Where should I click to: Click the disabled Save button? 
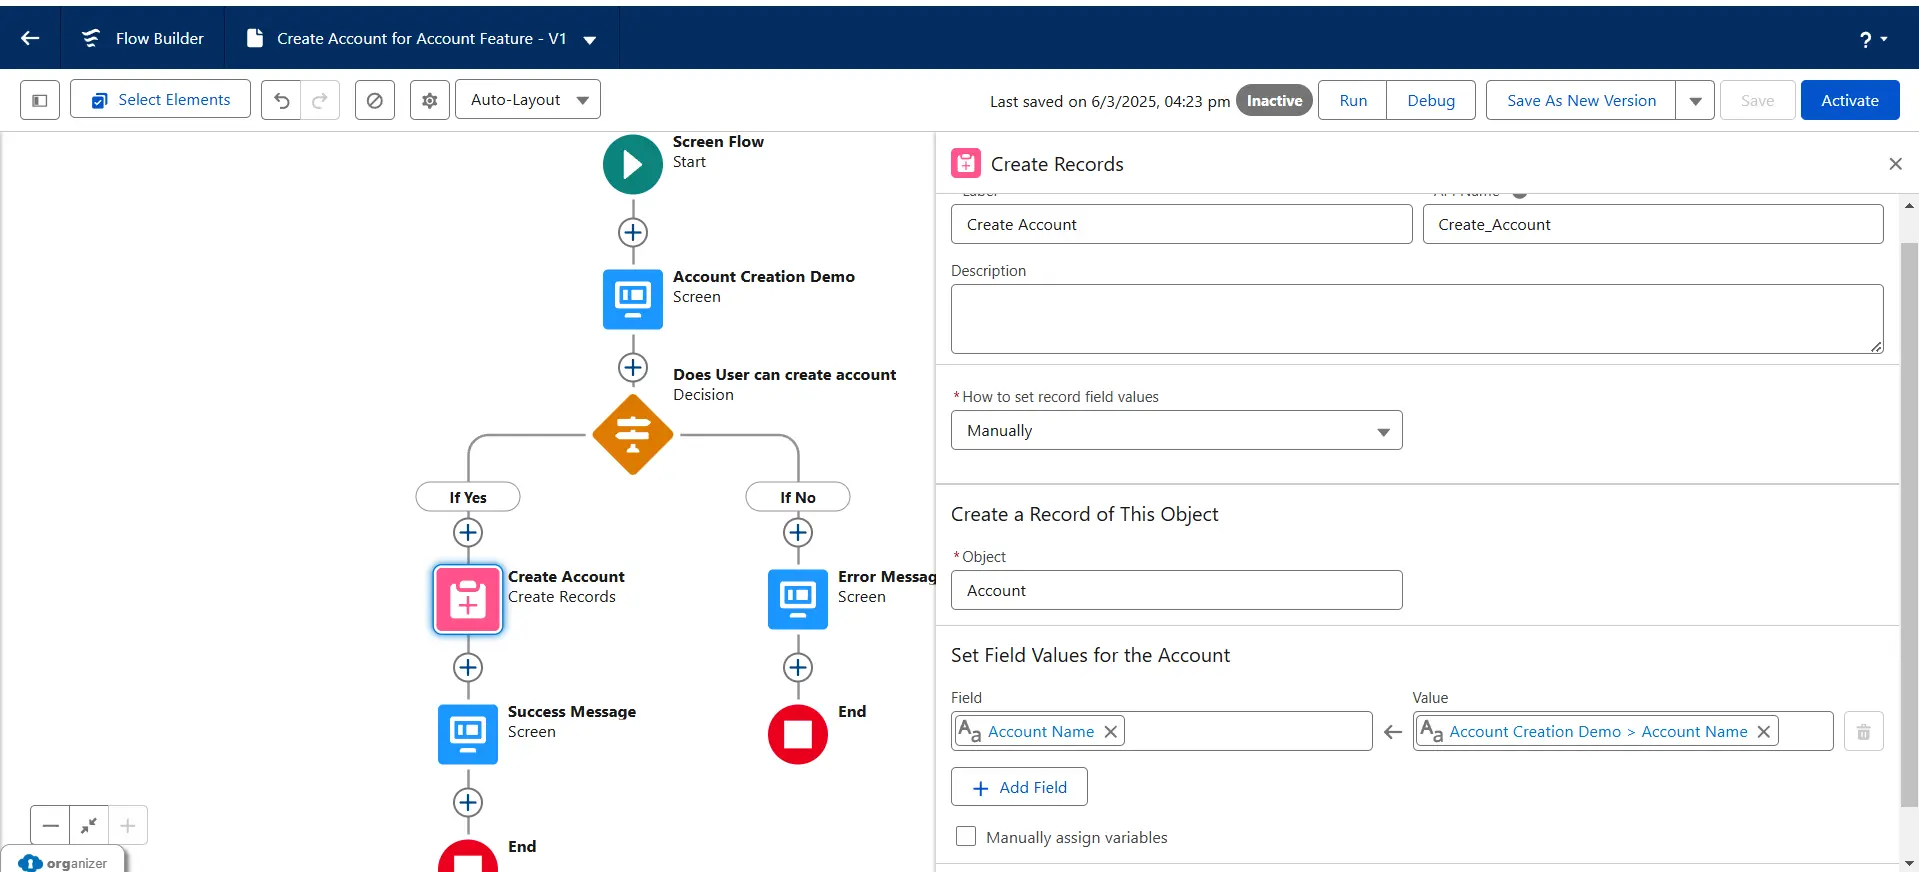pyautogui.click(x=1757, y=100)
